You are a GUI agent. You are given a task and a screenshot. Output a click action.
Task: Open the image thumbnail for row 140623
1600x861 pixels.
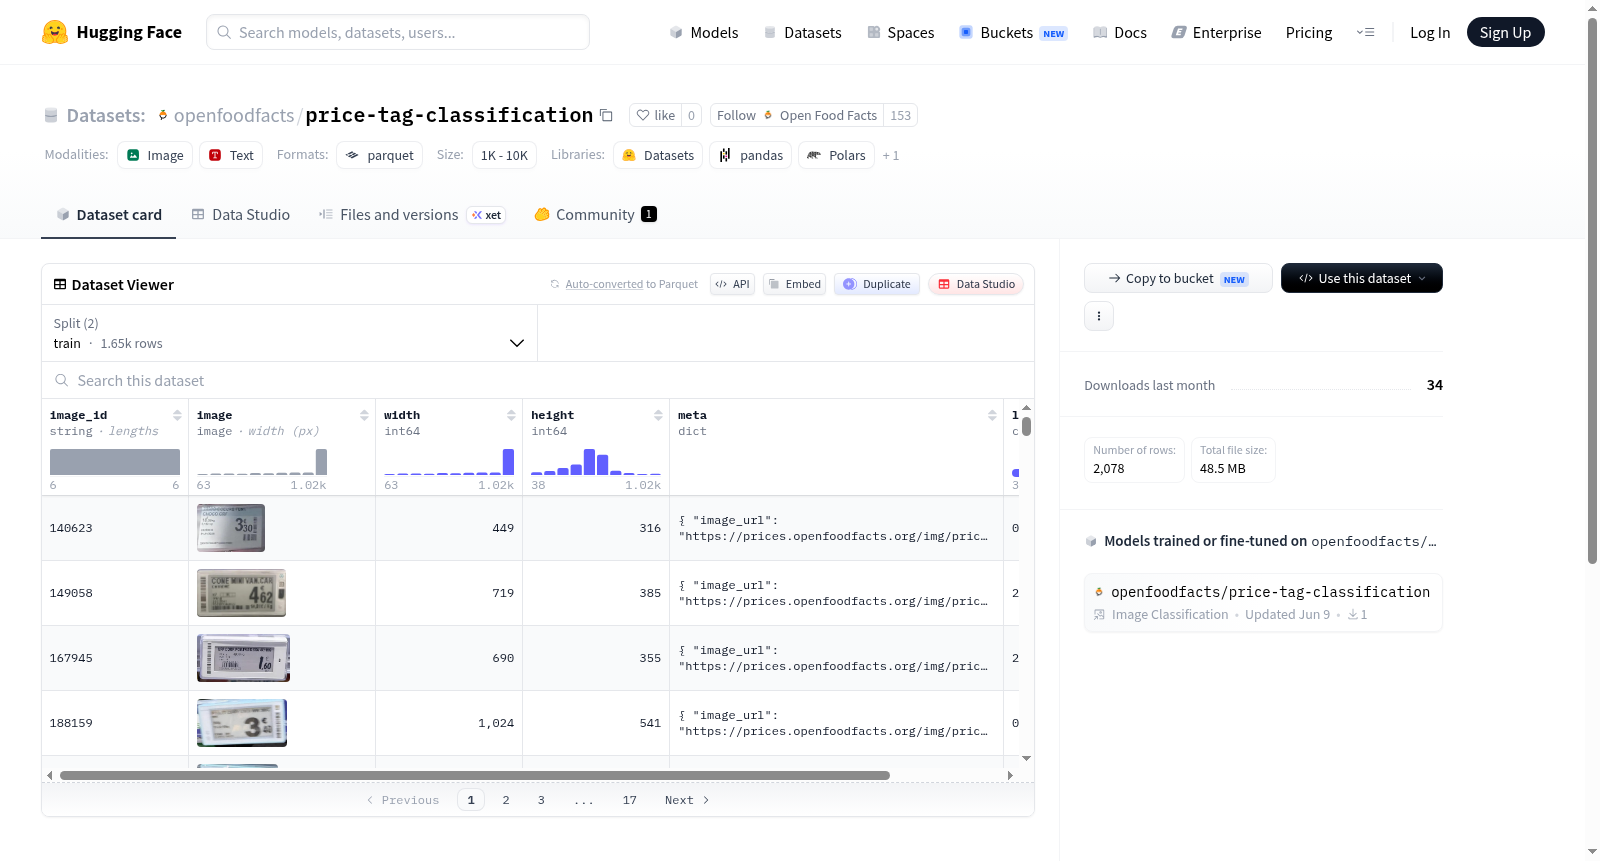231,528
